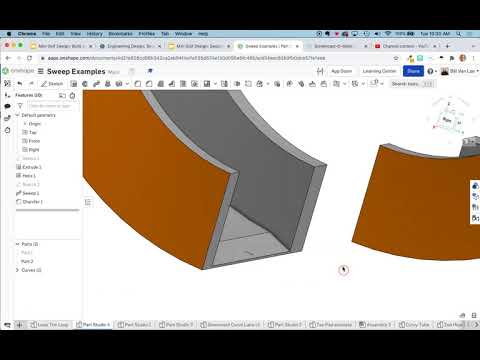Open the dropdown arrow next to the pattern tool

(x=215, y=84)
